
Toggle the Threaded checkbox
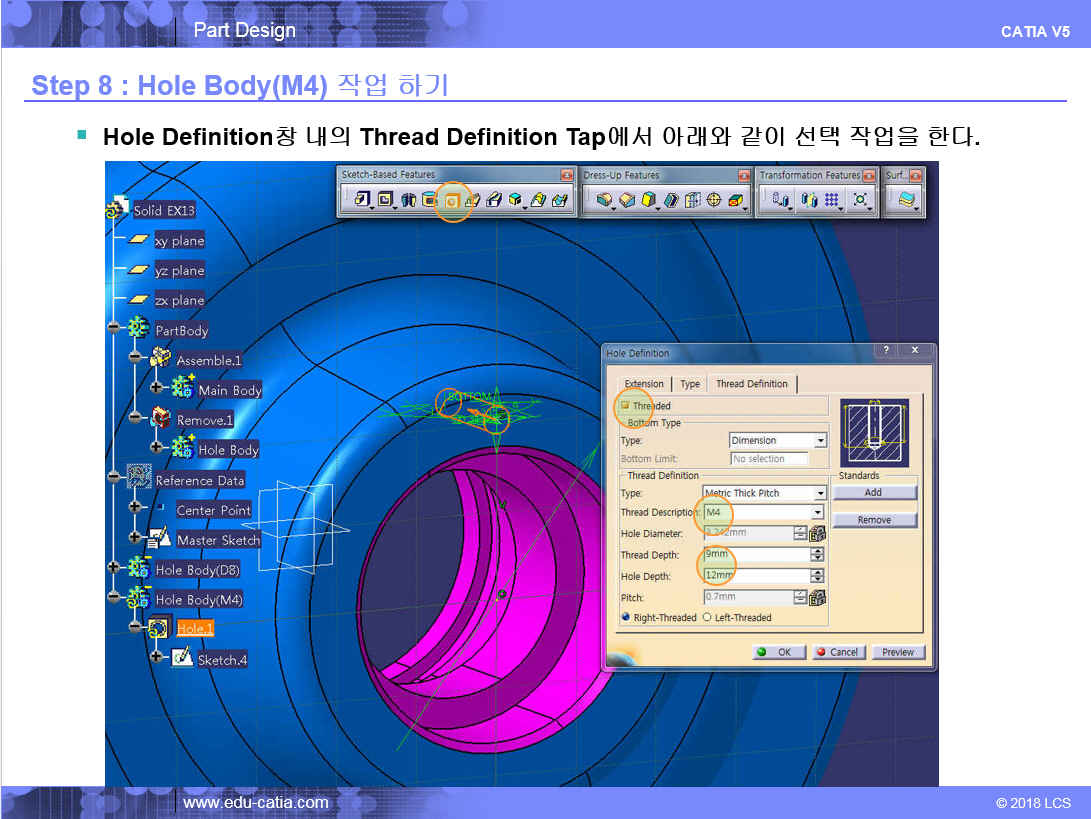coord(625,405)
